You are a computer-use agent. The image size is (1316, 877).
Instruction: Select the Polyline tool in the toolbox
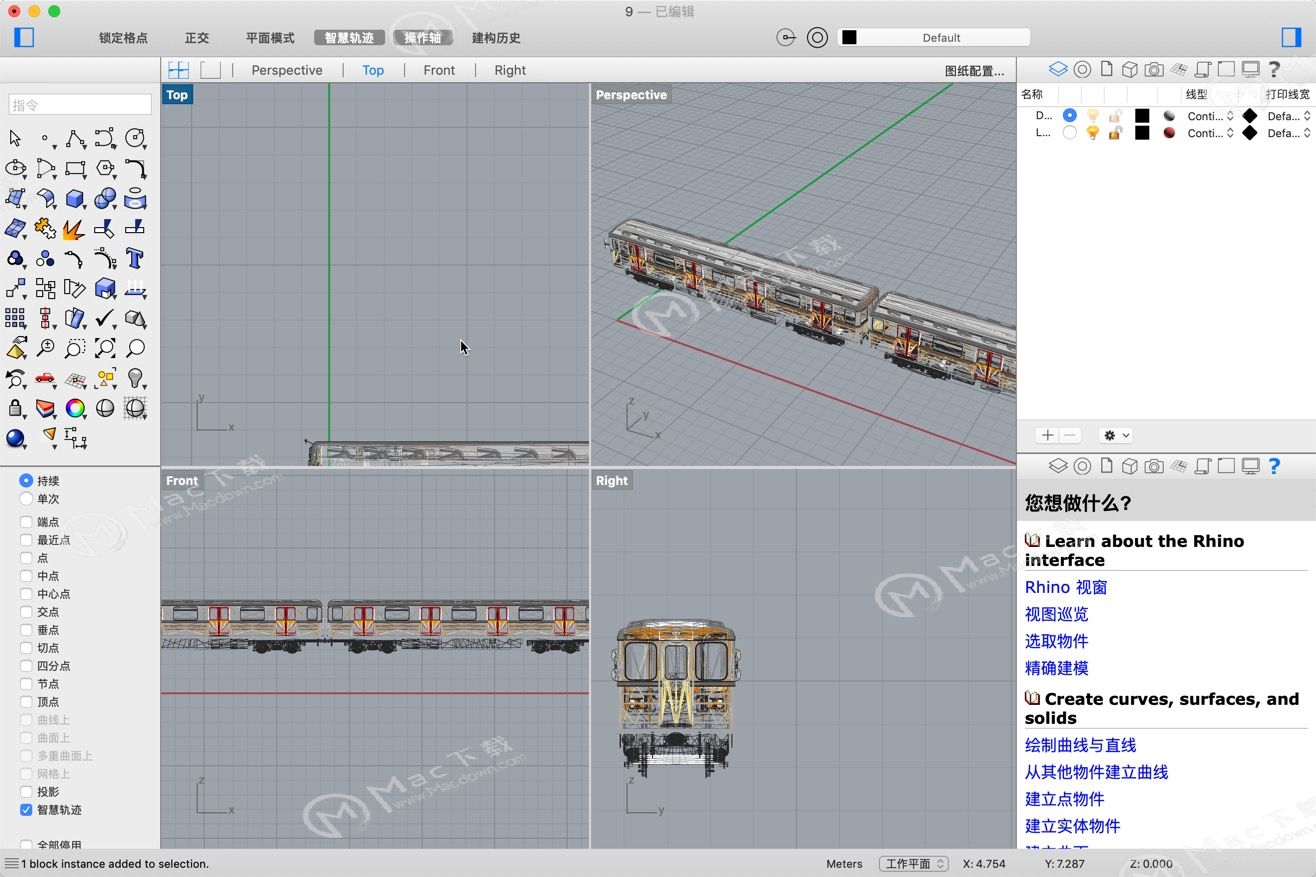[x=75, y=139]
